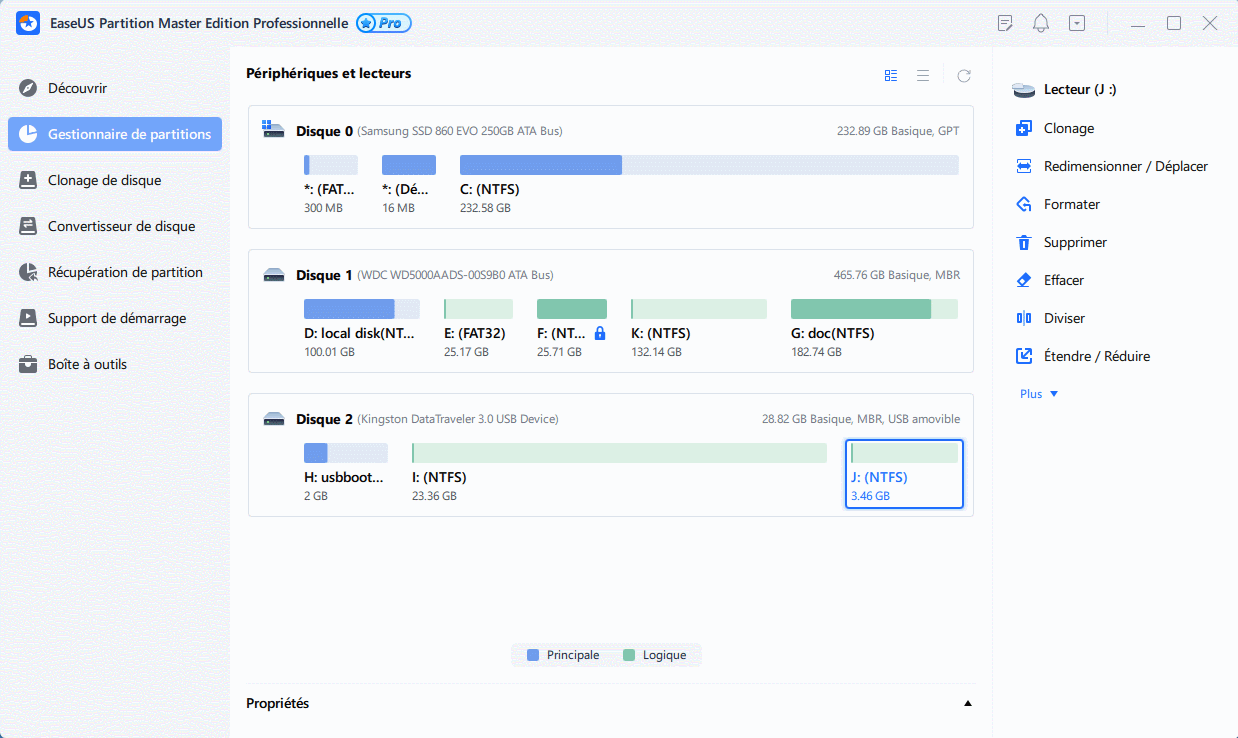
Task: Expand the Propriétés panel
Action: [x=967, y=703]
